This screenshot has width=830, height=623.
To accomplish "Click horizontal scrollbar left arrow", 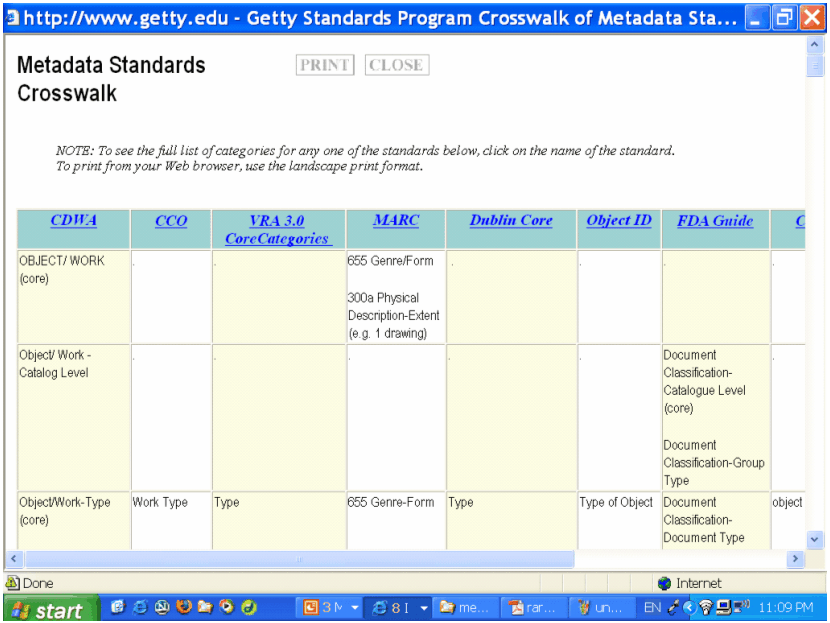I will click(14, 558).
